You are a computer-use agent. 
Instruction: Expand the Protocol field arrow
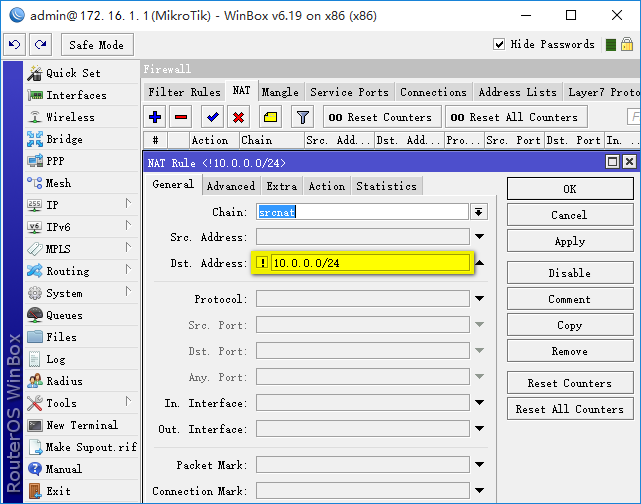point(479,299)
